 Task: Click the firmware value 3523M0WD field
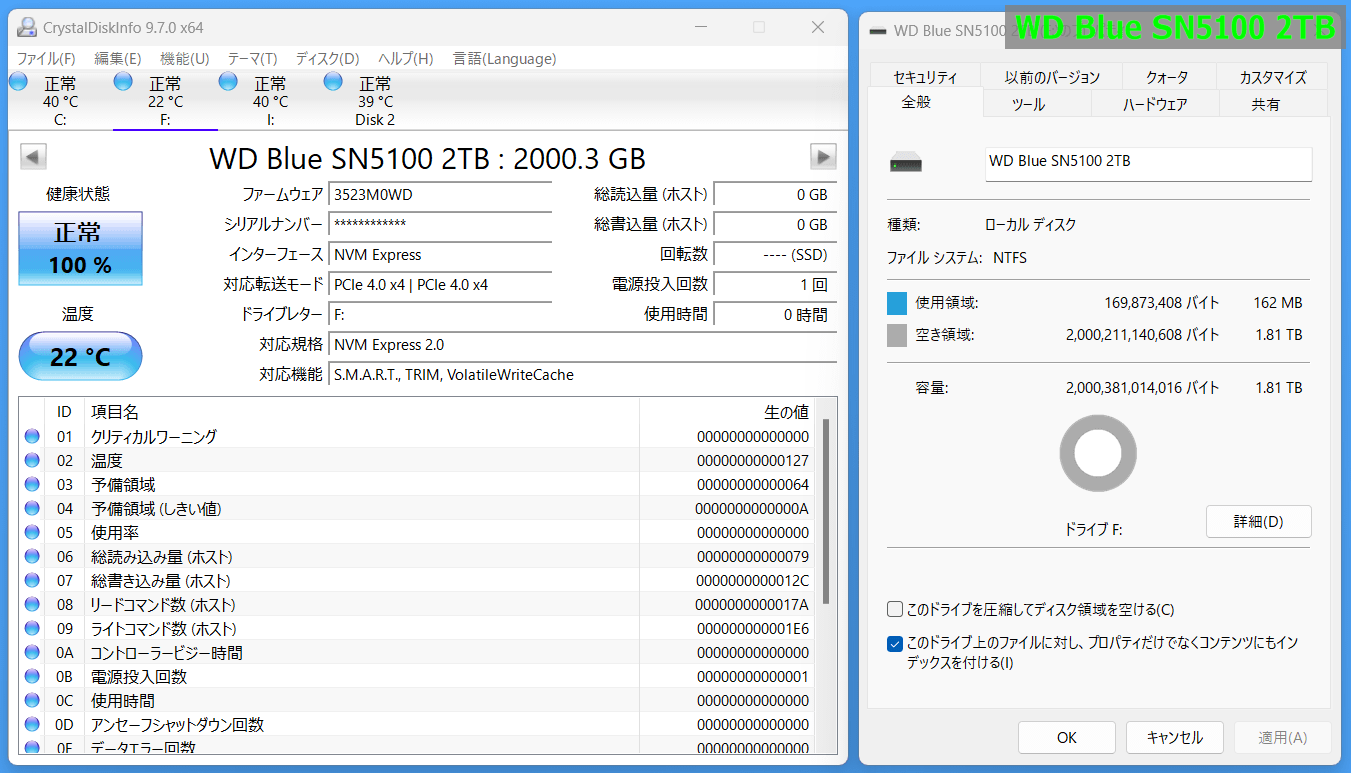pos(441,195)
